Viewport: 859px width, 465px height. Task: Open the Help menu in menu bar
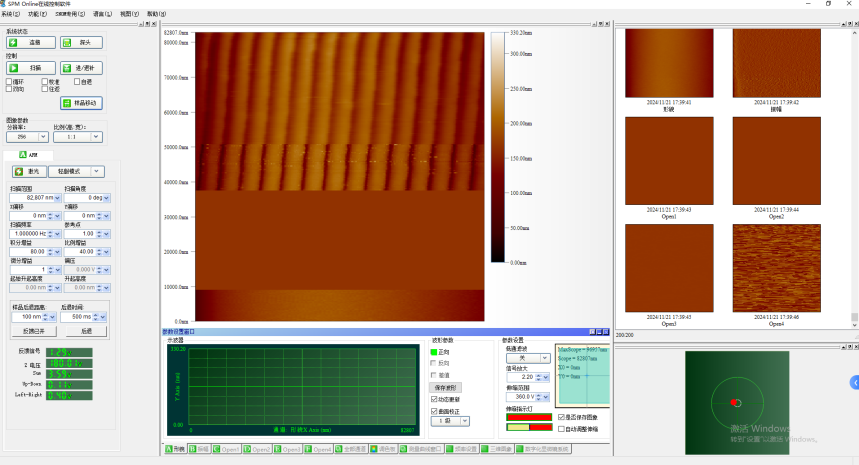click(156, 14)
